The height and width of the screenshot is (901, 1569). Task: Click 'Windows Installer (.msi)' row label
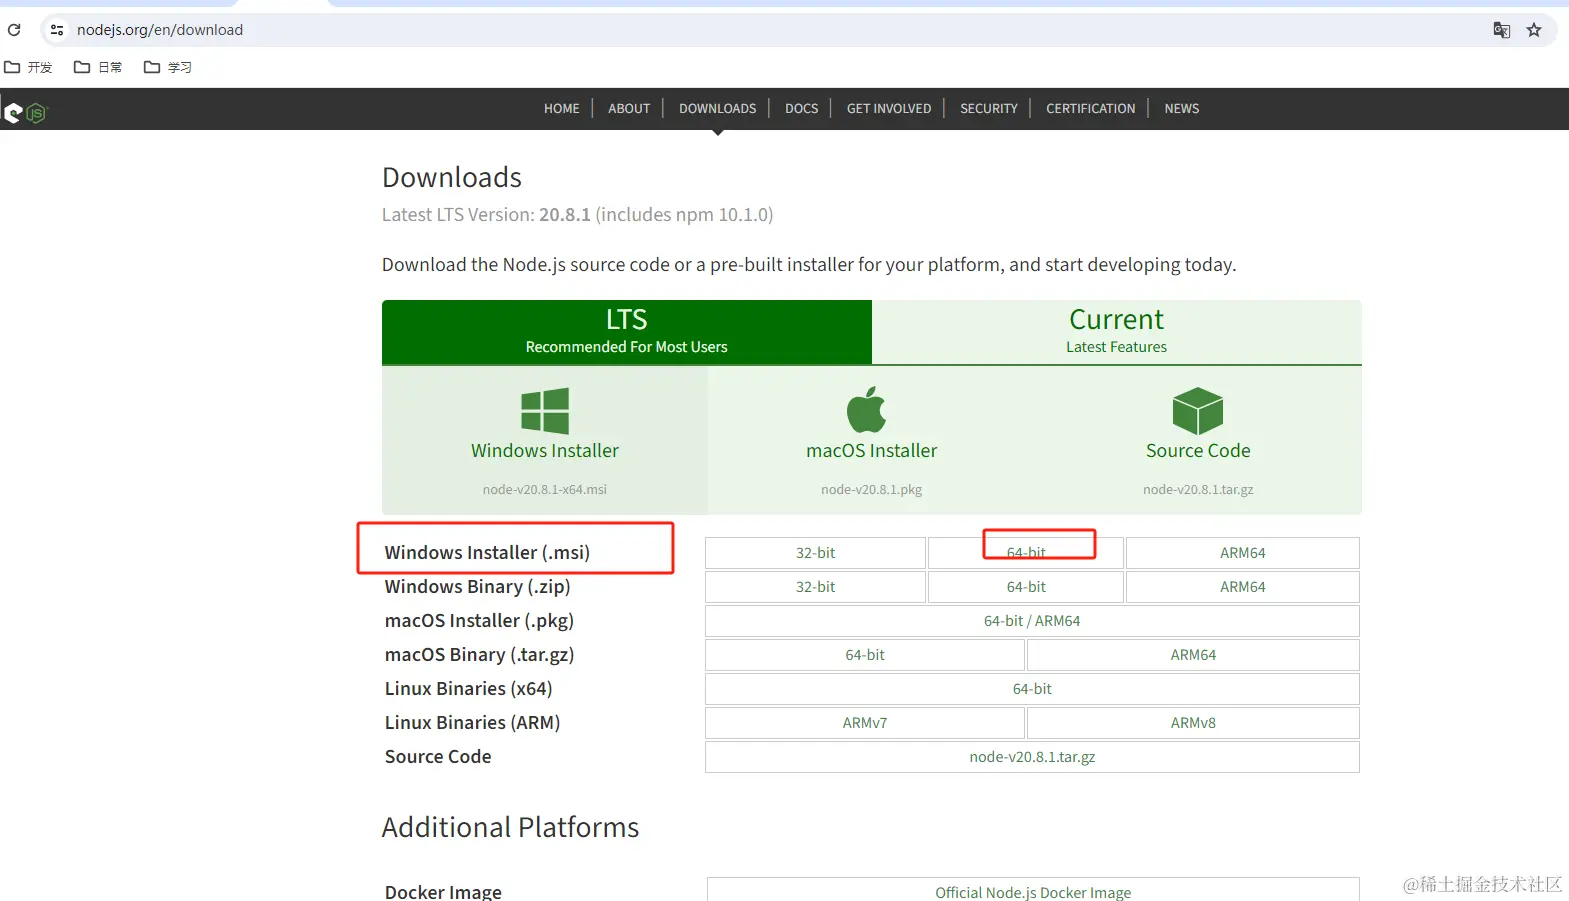coord(487,552)
